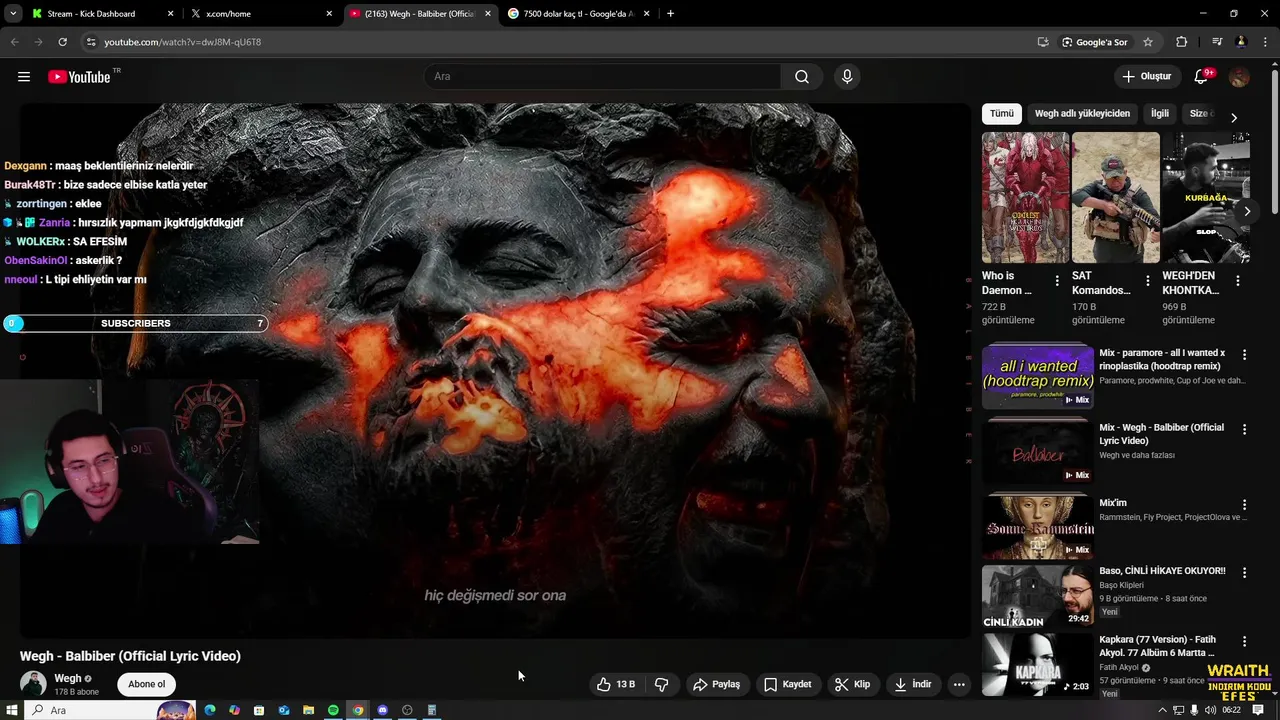Bookmark this page with star icon
Screen dimensions: 1280x720
1148,42
